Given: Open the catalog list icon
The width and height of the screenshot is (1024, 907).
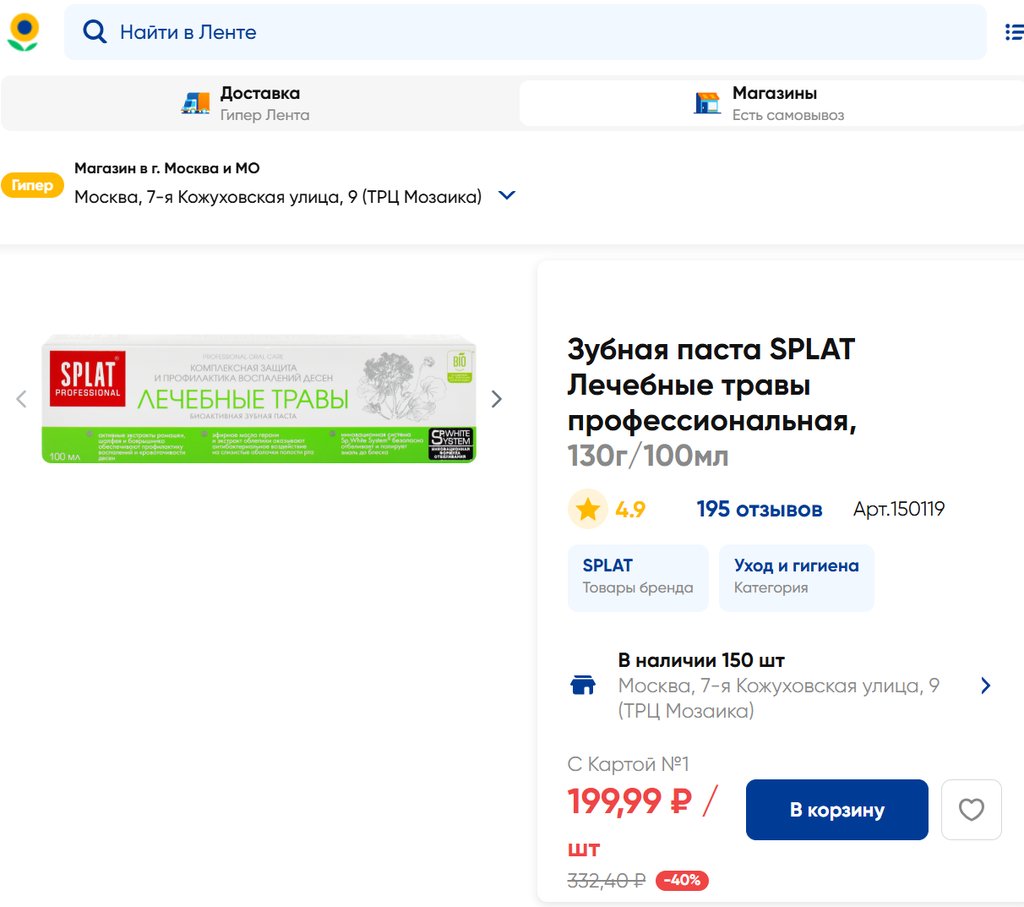Looking at the screenshot, I should coord(1013,32).
